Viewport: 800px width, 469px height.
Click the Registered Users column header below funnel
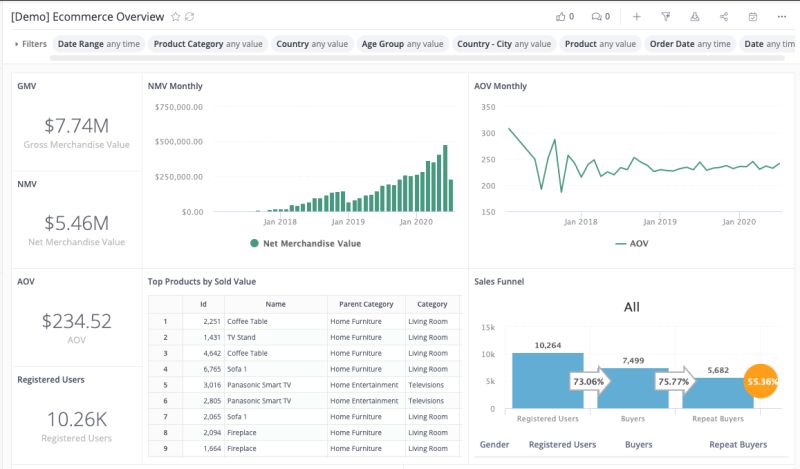pyautogui.click(x=562, y=445)
